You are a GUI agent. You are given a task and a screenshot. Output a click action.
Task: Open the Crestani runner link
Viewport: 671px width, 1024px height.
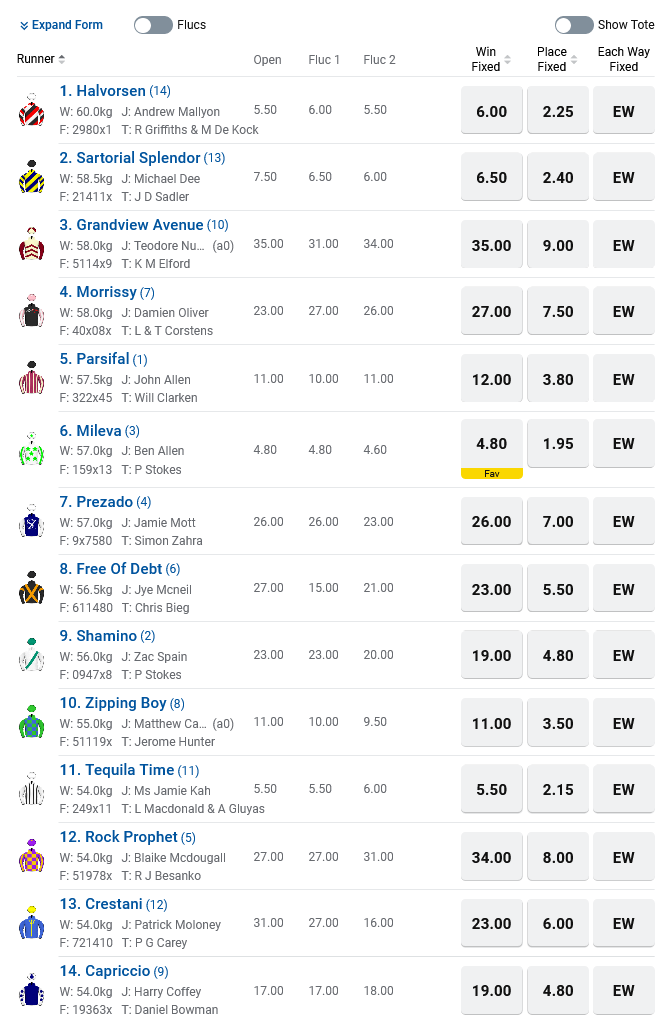point(113,904)
